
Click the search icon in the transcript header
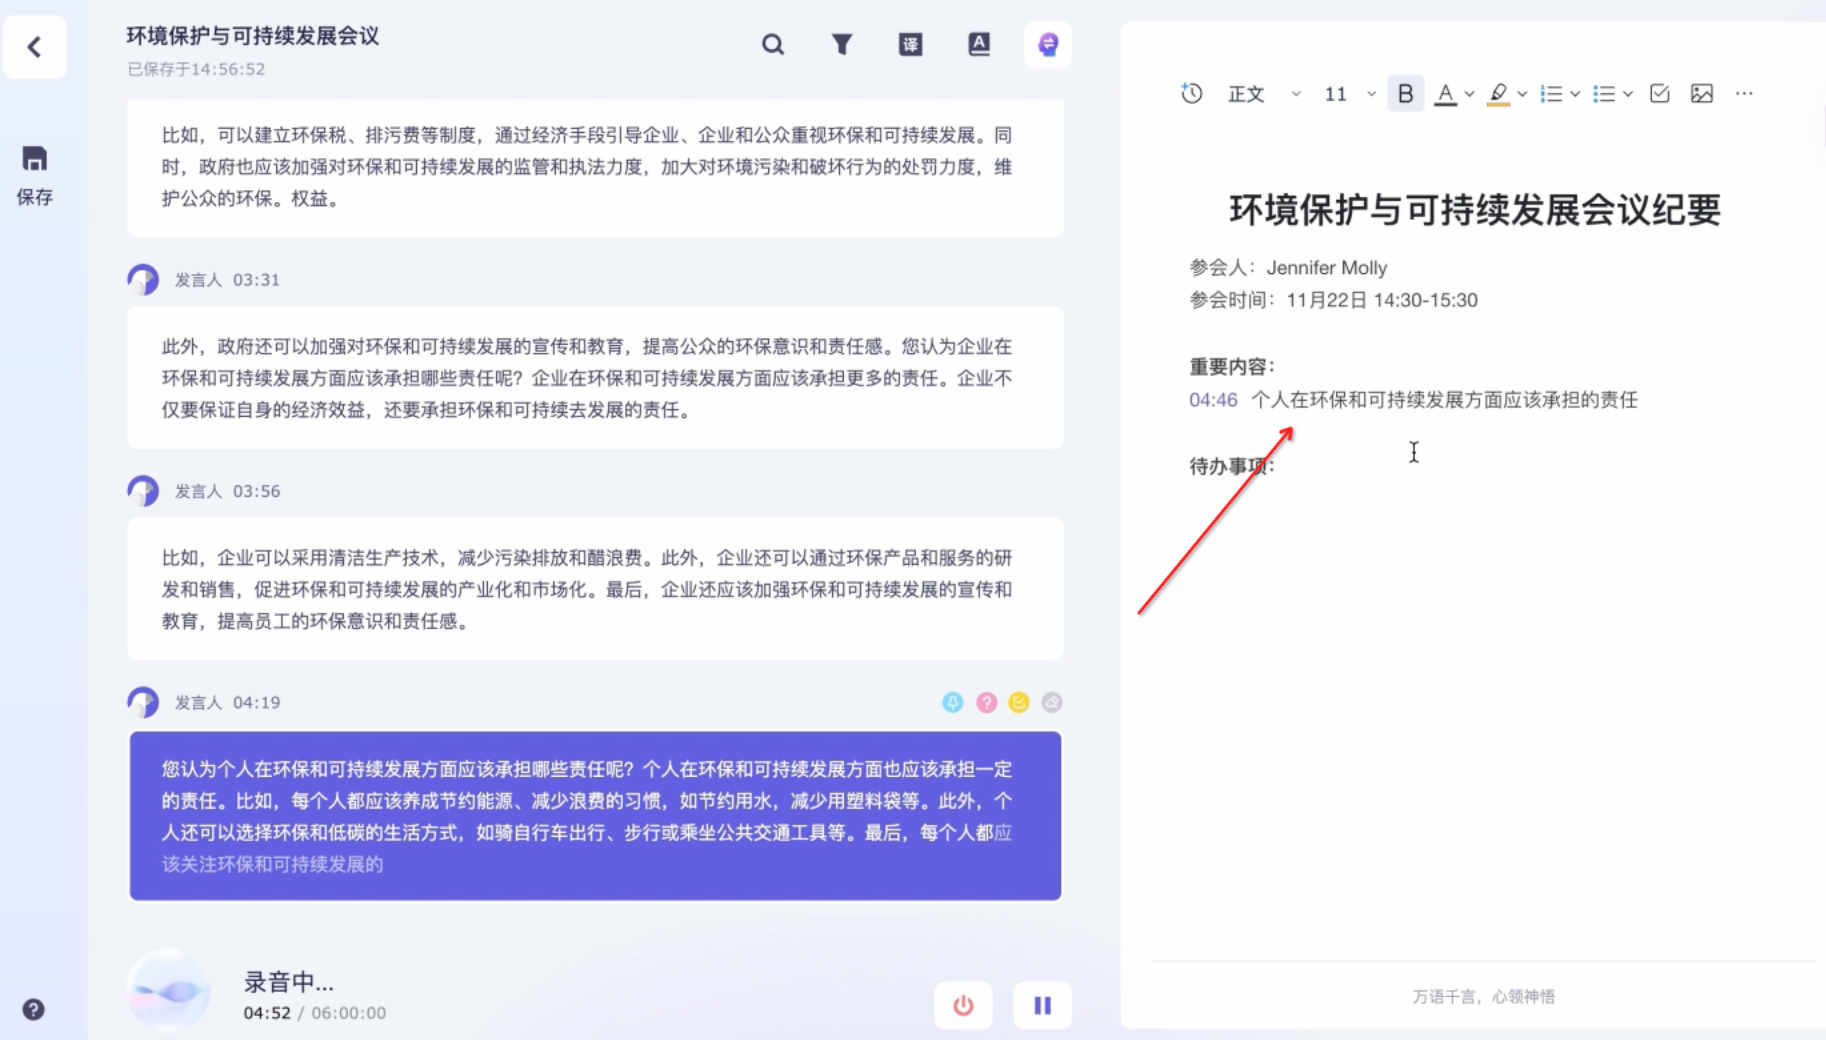pos(772,45)
